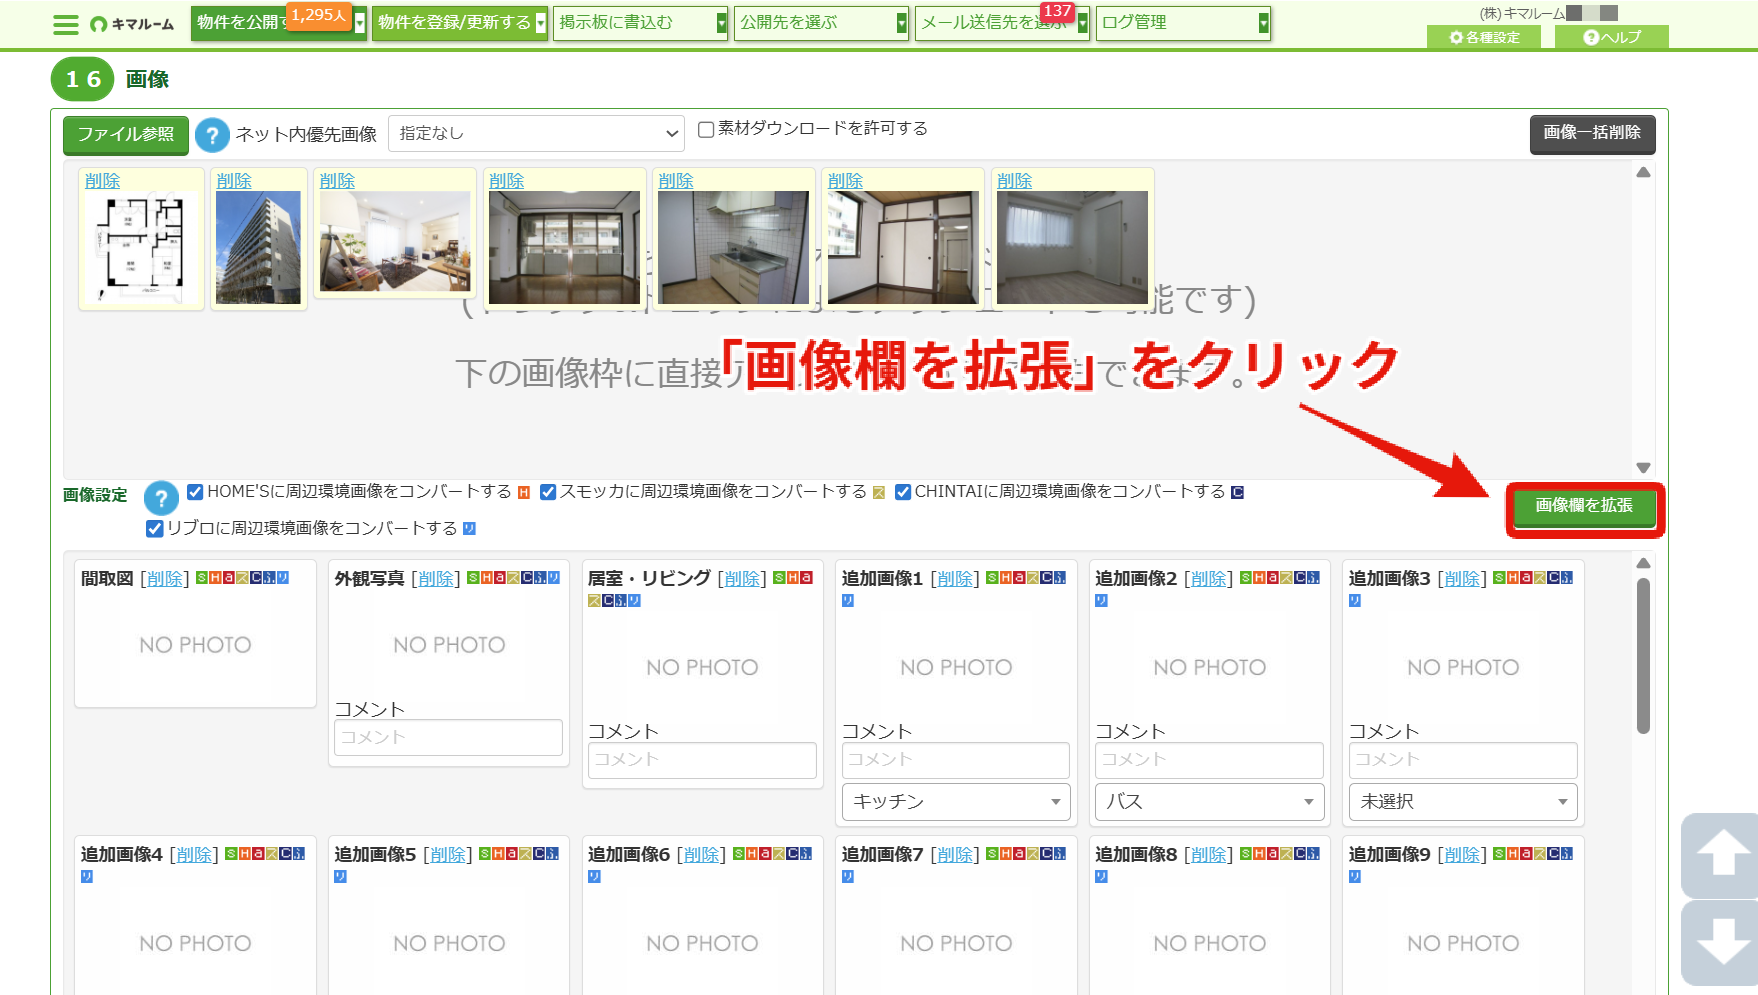
Task: Click 外観写真 comment input field
Action: [448, 738]
